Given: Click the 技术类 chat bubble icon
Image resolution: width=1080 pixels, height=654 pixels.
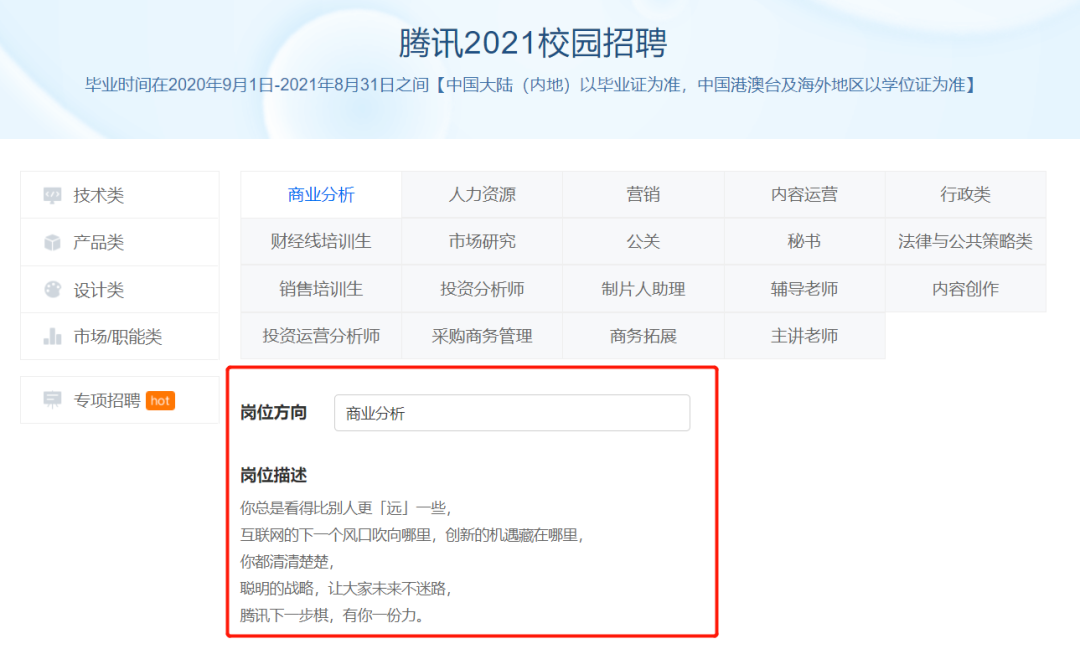Looking at the screenshot, I should pos(52,196).
